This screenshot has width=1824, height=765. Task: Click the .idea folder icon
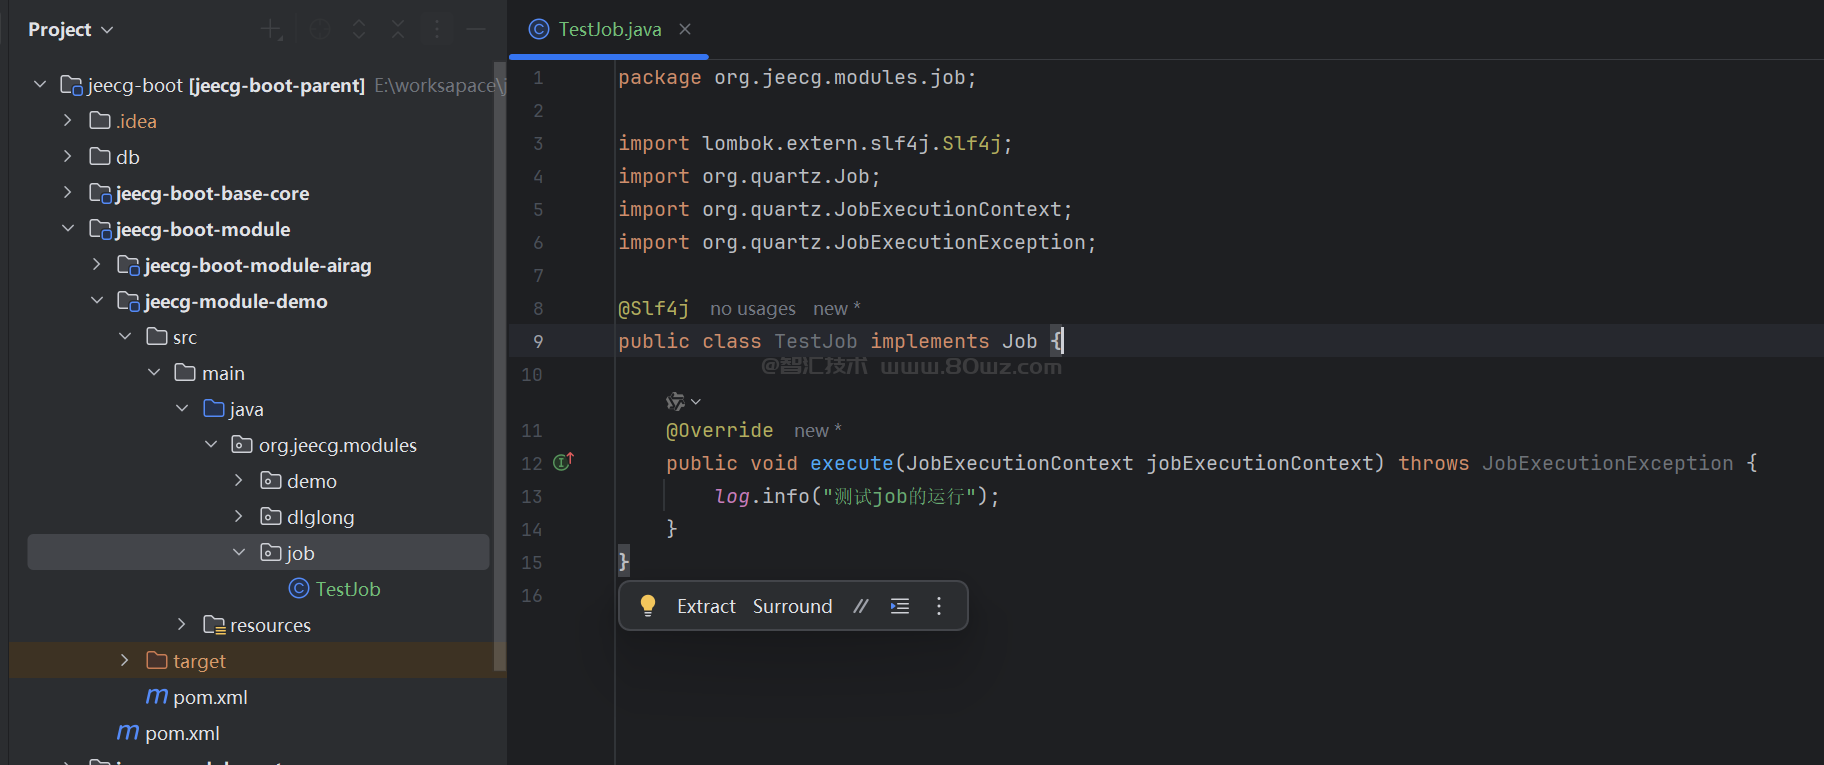pyautogui.click(x=100, y=120)
